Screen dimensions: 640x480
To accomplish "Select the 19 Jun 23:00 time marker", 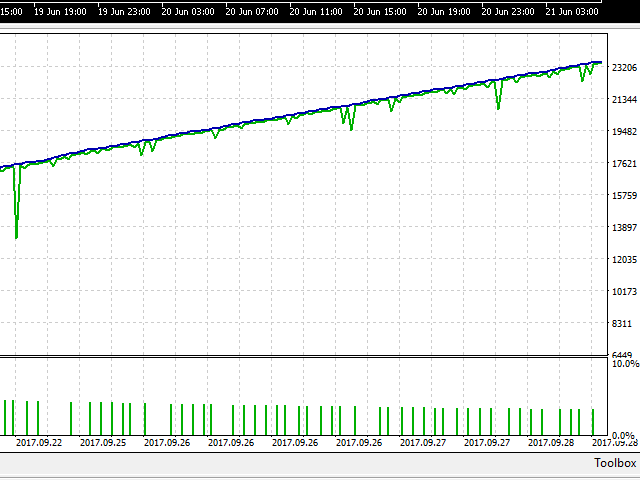I will tap(123, 13).
